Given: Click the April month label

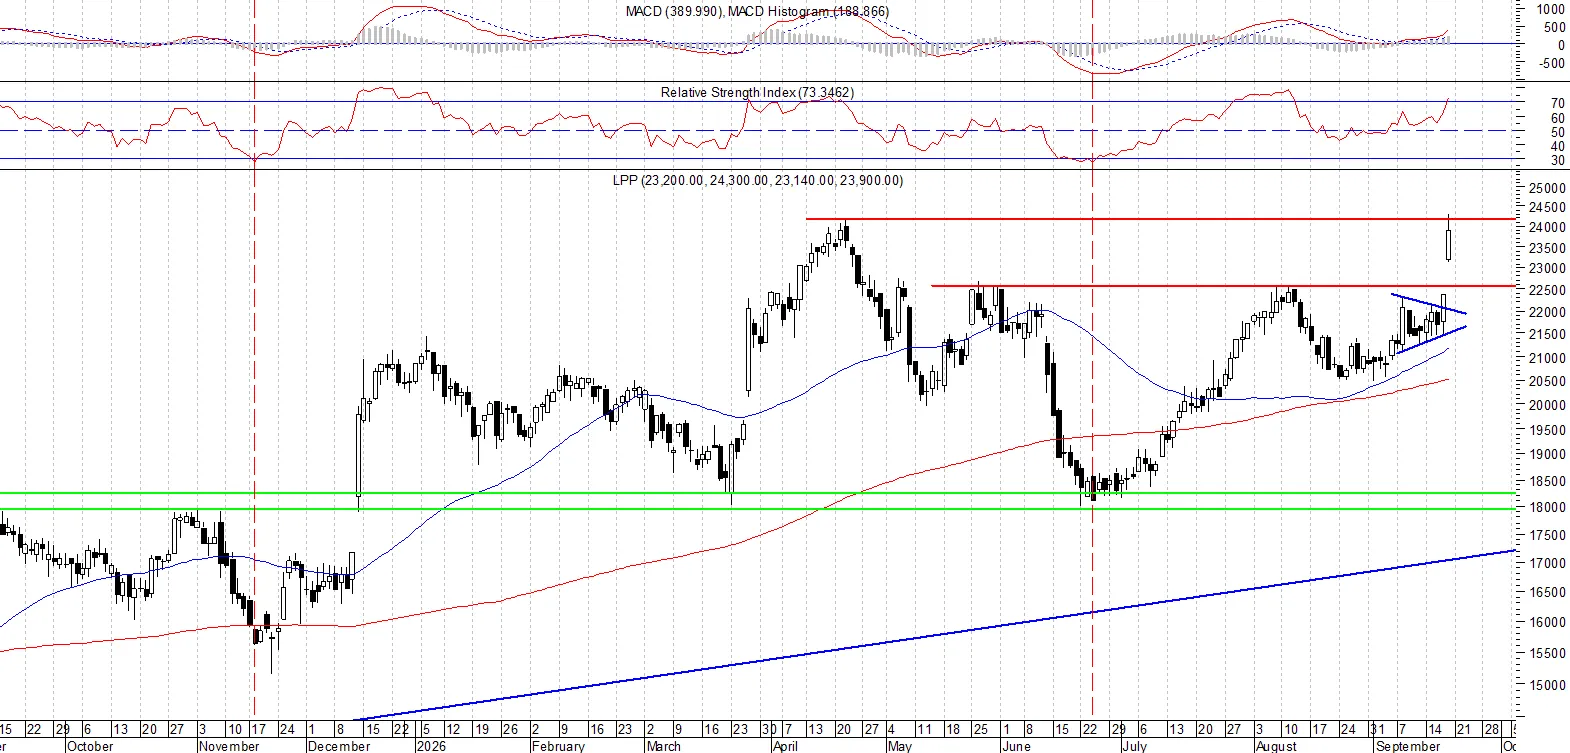Looking at the screenshot, I should pyautogui.click(x=786, y=746).
